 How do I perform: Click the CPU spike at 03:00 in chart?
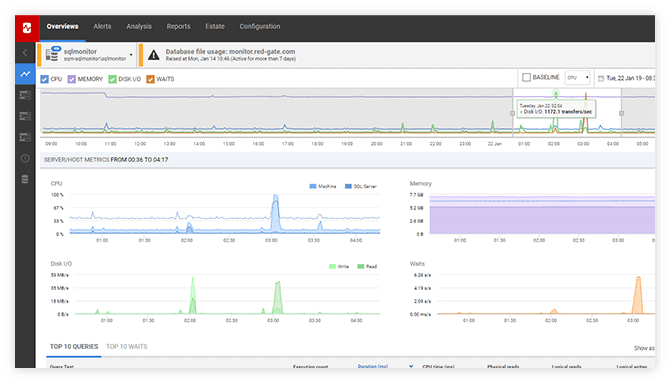(275, 214)
